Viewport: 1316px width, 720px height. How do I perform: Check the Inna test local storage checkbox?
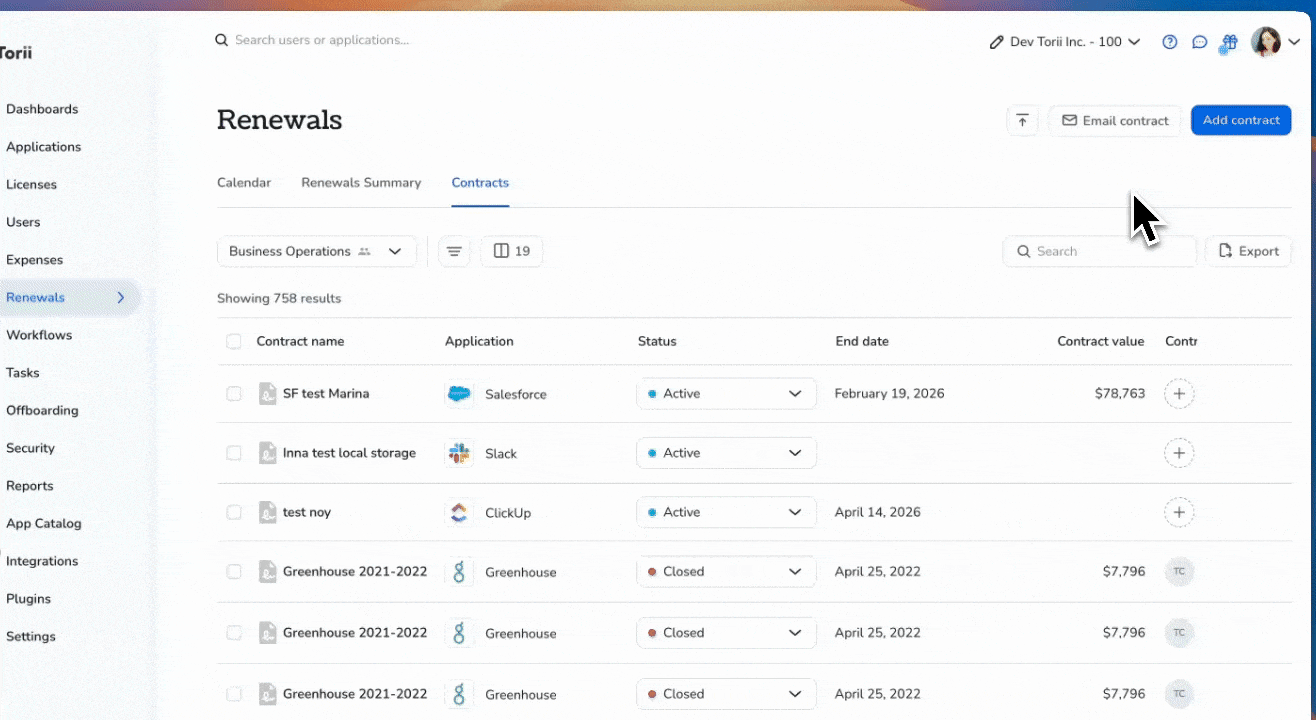[x=234, y=453]
